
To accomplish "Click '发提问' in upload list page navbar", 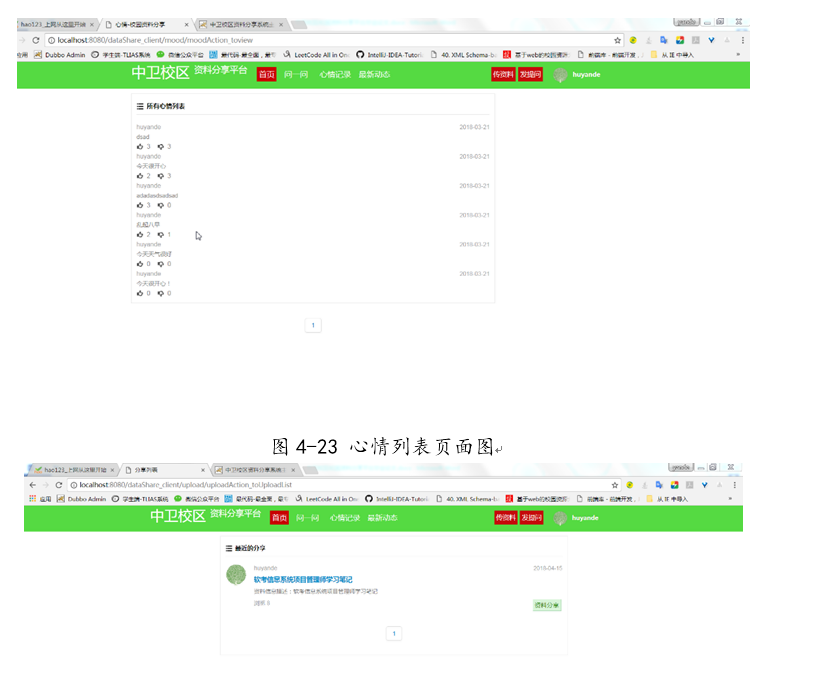I will click(x=532, y=518).
